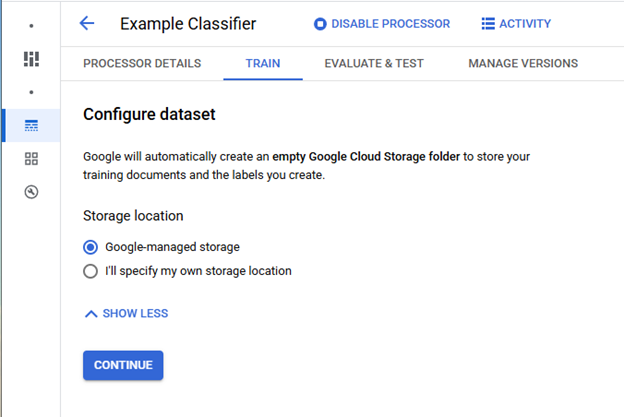
Task: Click the Disable Processor stop icon
Action: pos(320,24)
